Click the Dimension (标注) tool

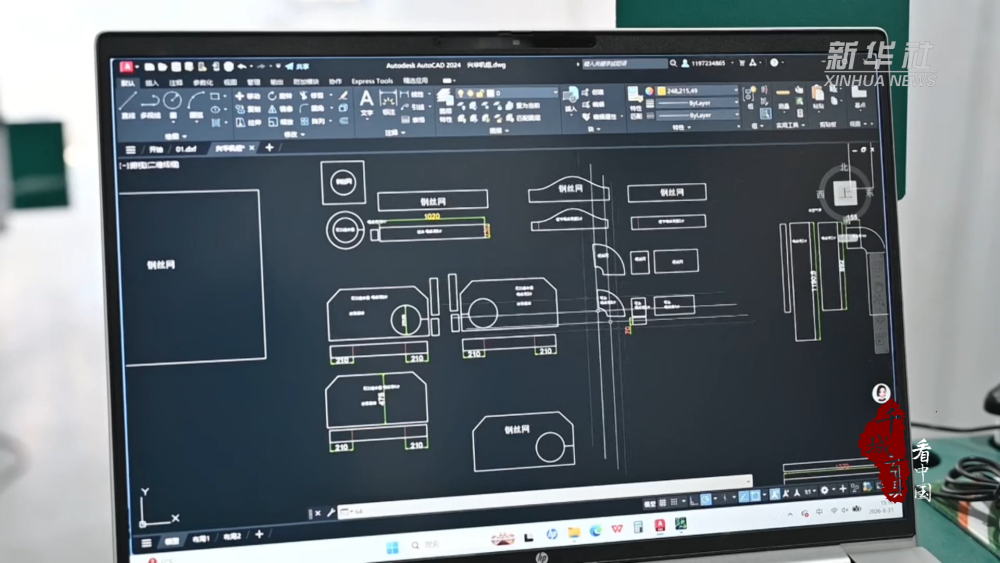pyautogui.click(x=389, y=102)
